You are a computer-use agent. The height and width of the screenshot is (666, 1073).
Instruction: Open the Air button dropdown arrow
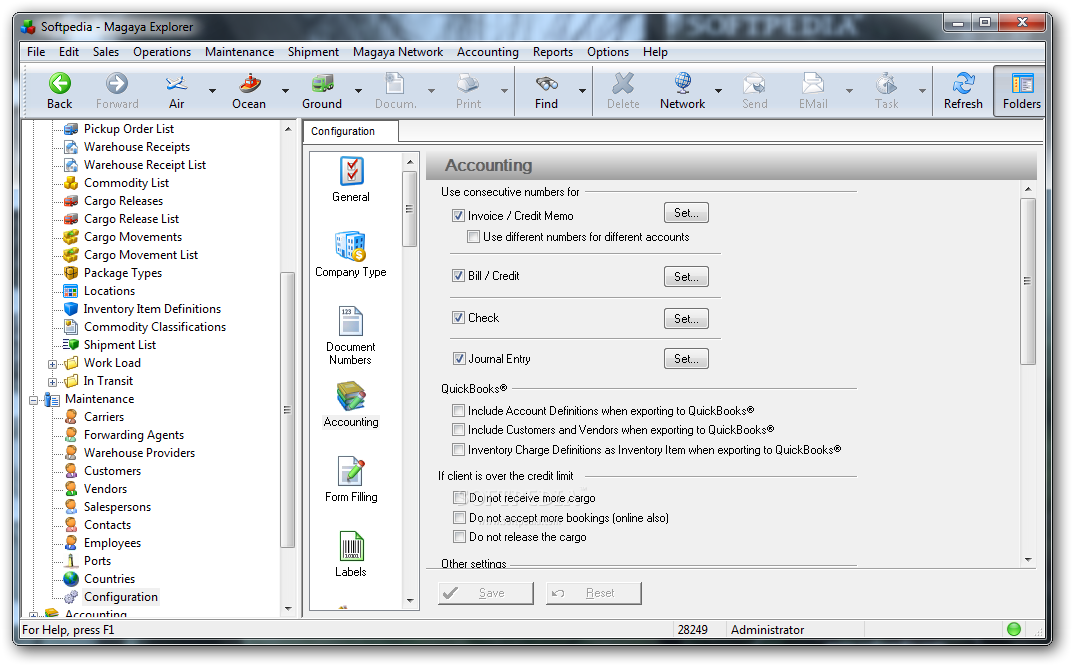click(212, 90)
